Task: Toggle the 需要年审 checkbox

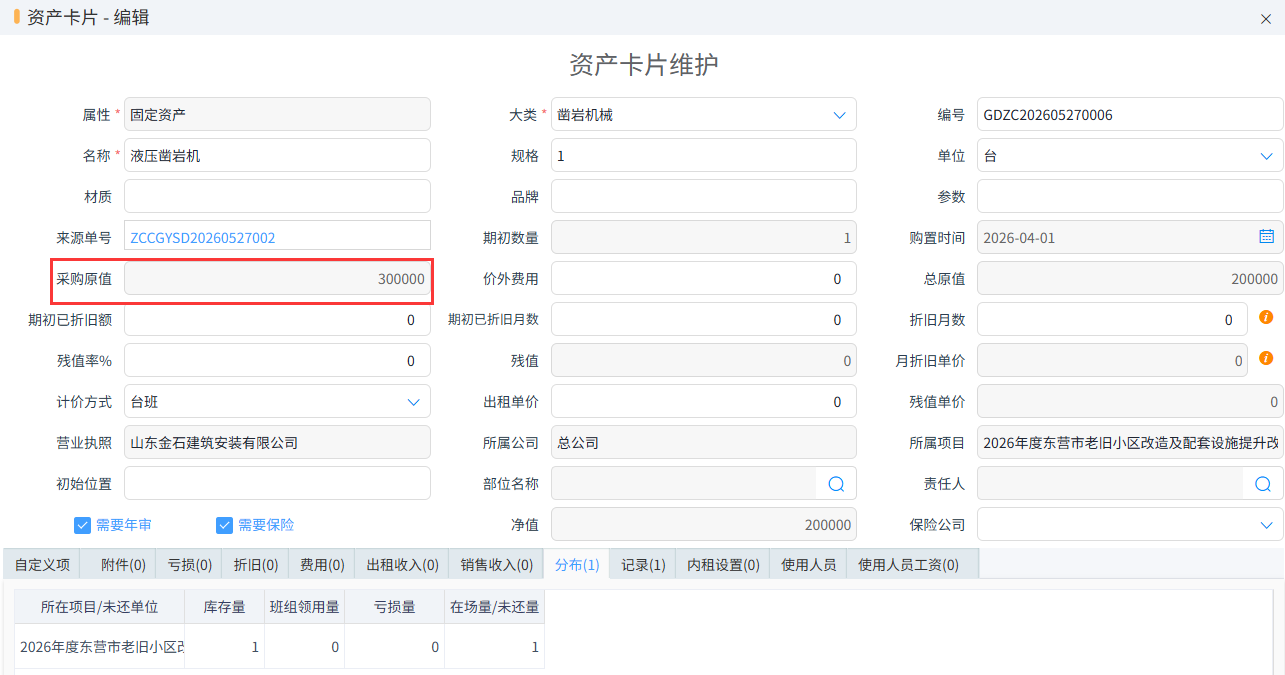Action: point(82,525)
